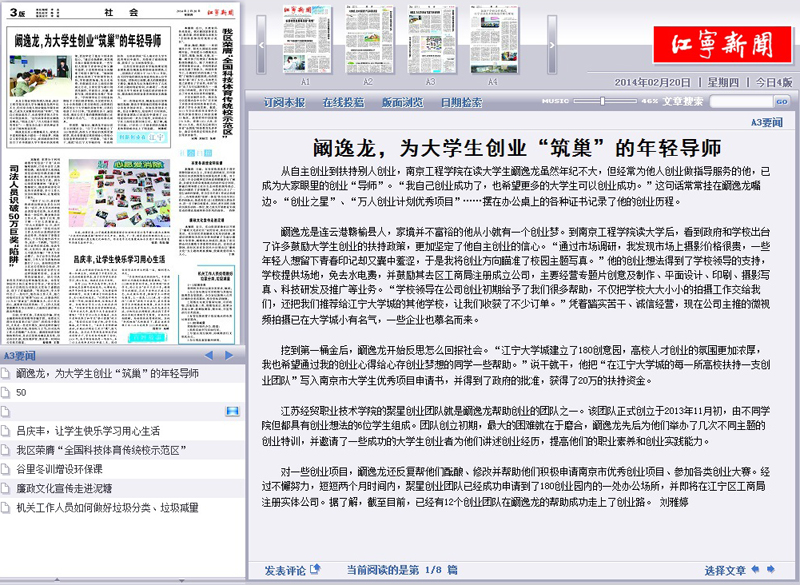This screenshot has height=585, width=800.
Task: Click the 发表评论 post comment icon
Action: coord(316,569)
